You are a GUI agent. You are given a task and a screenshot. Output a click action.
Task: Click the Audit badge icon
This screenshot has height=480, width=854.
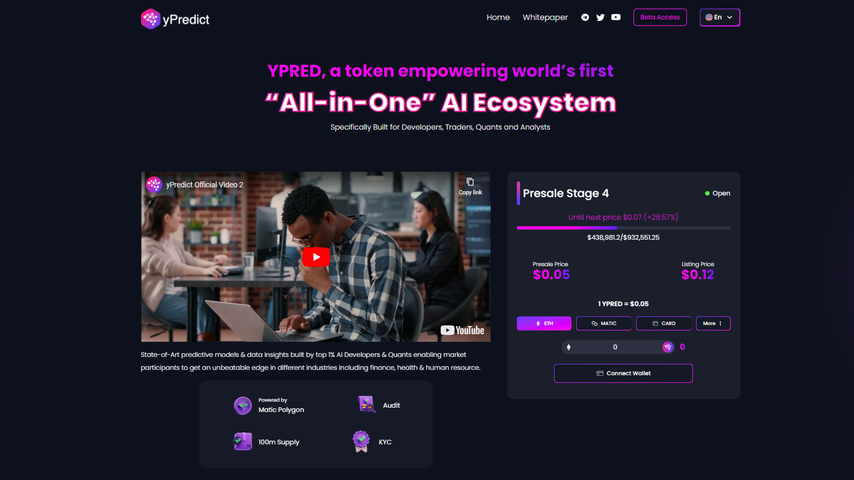(366, 405)
